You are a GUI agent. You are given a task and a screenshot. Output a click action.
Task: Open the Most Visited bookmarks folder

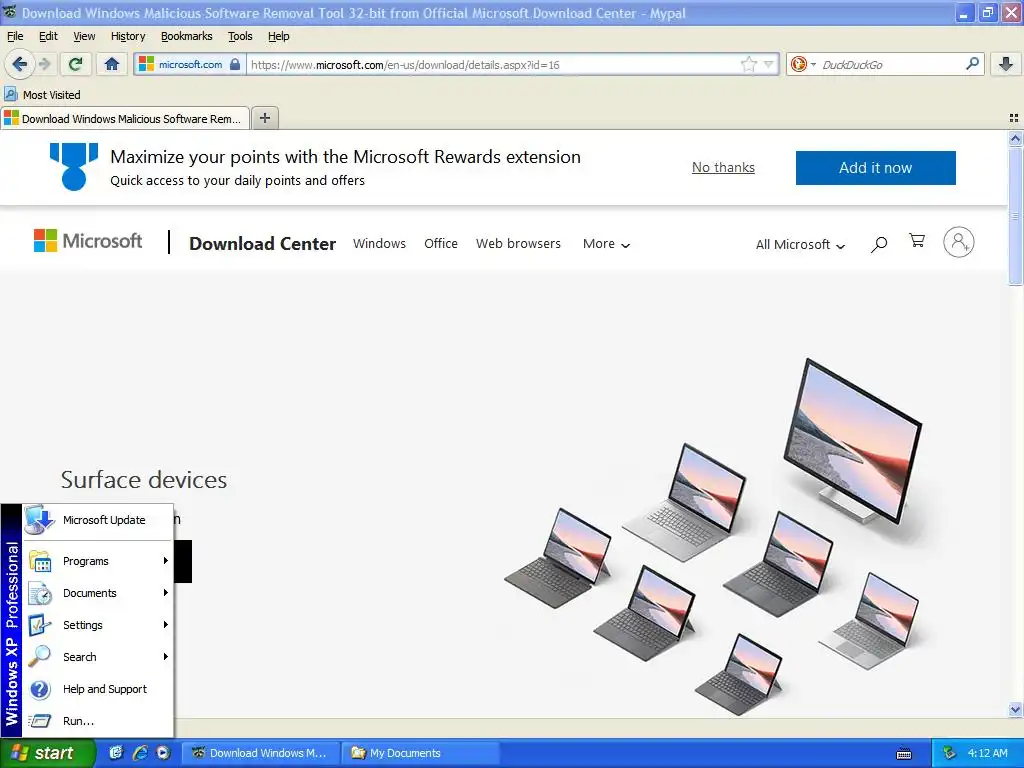click(42, 95)
